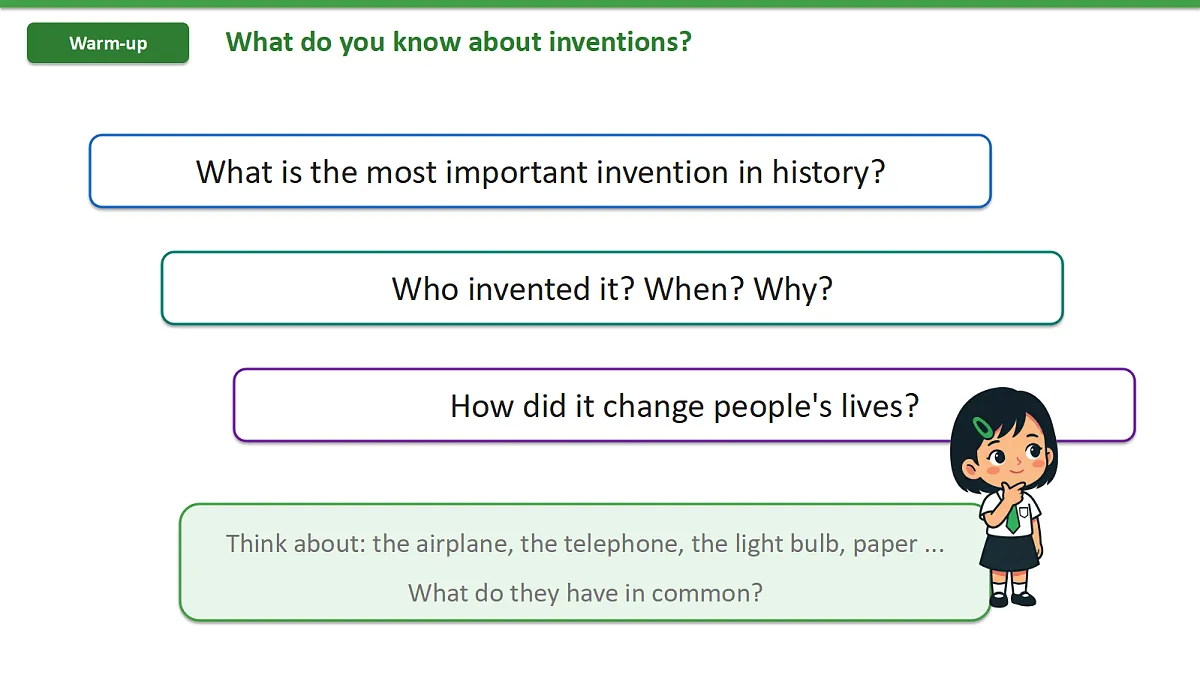1200x675 pixels.
Task: Click the girl's black shoes
Action: click(x=1012, y=598)
